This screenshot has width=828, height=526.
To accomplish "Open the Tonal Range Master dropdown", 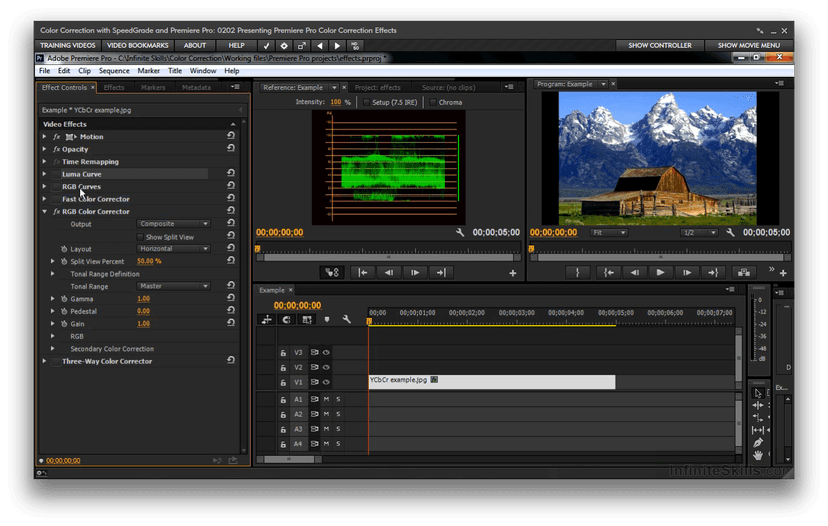I will pos(173,286).
